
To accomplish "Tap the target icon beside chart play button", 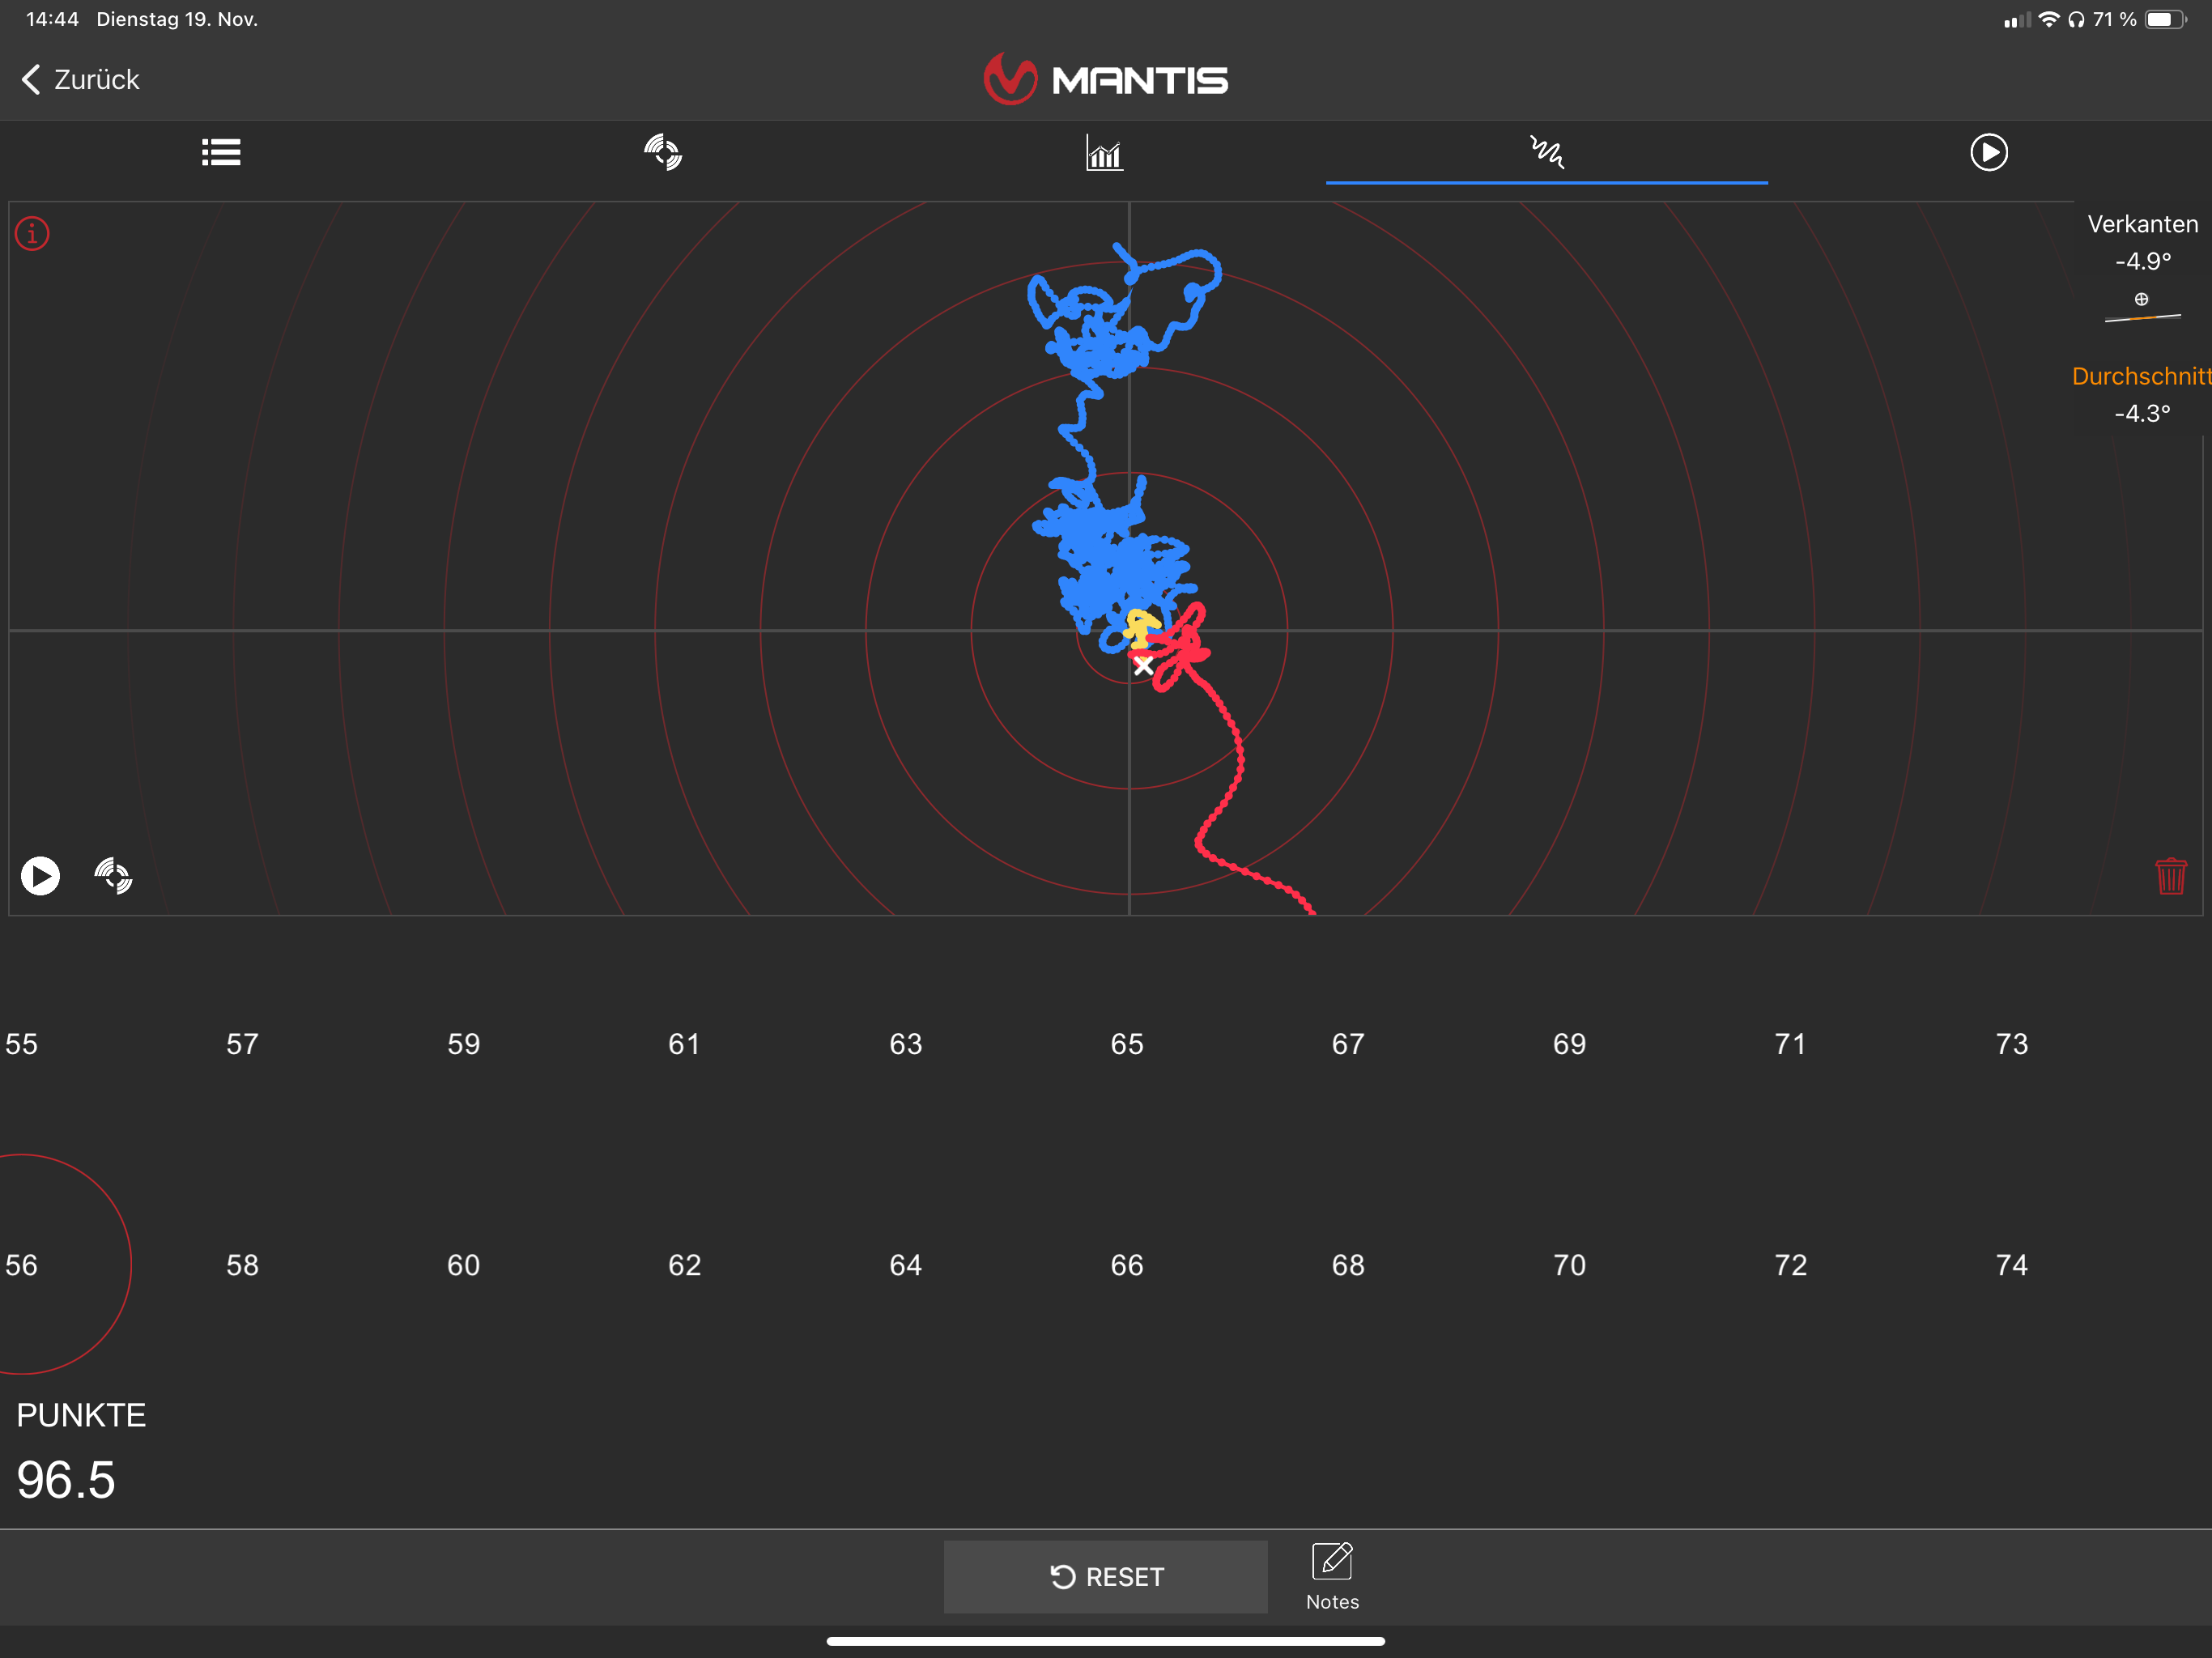I will (x=113, y=876).
